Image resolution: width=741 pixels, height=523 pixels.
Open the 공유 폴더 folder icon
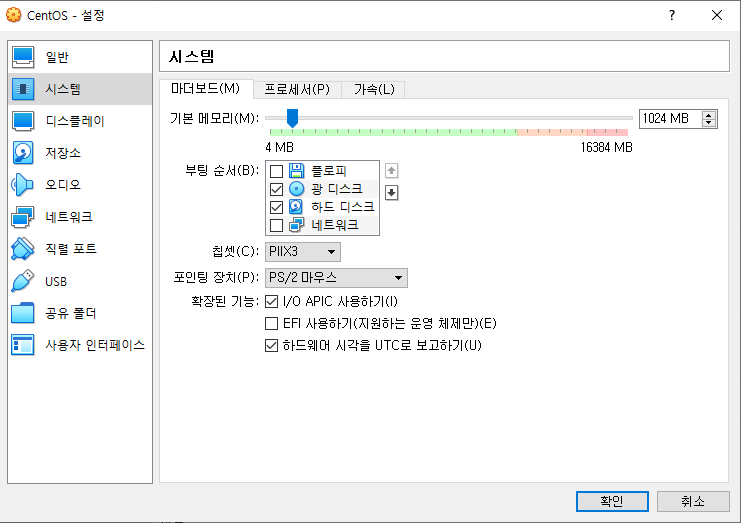(x=23, y=313)
